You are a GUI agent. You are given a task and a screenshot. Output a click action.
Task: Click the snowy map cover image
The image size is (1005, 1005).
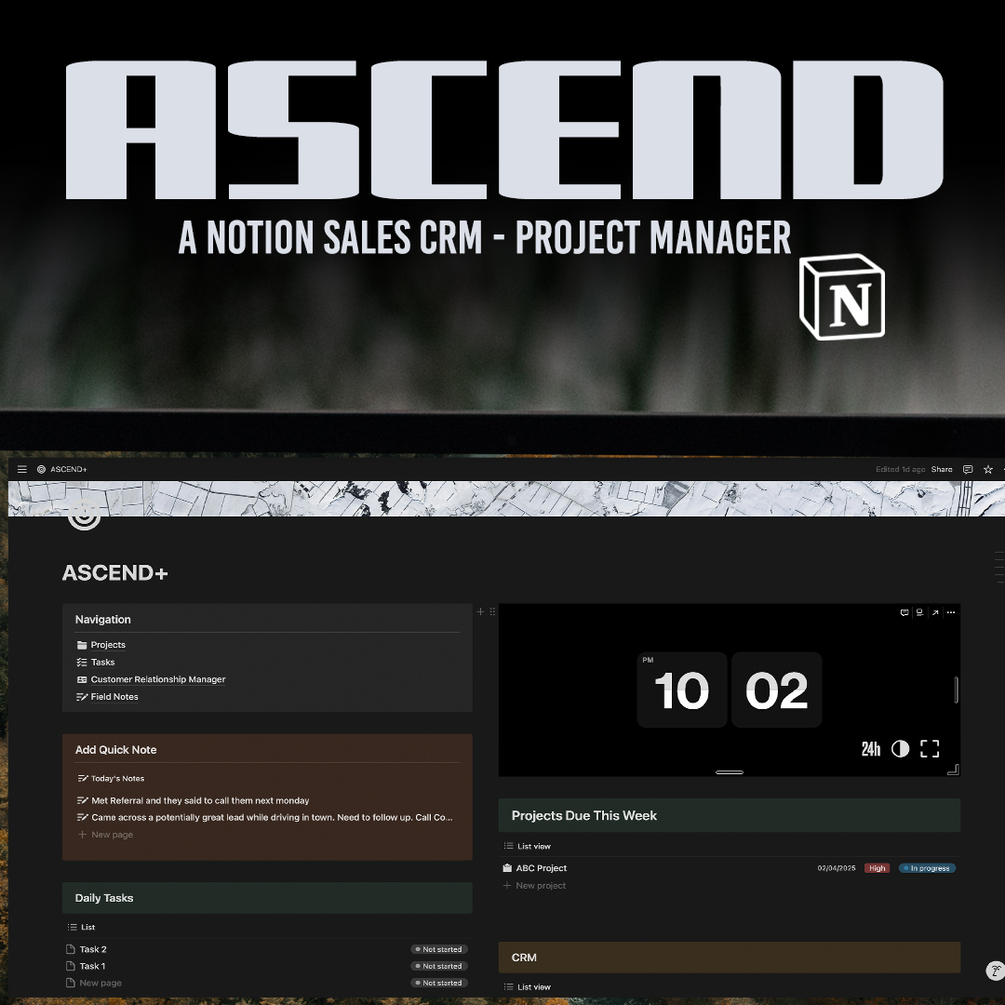(506, 499)
